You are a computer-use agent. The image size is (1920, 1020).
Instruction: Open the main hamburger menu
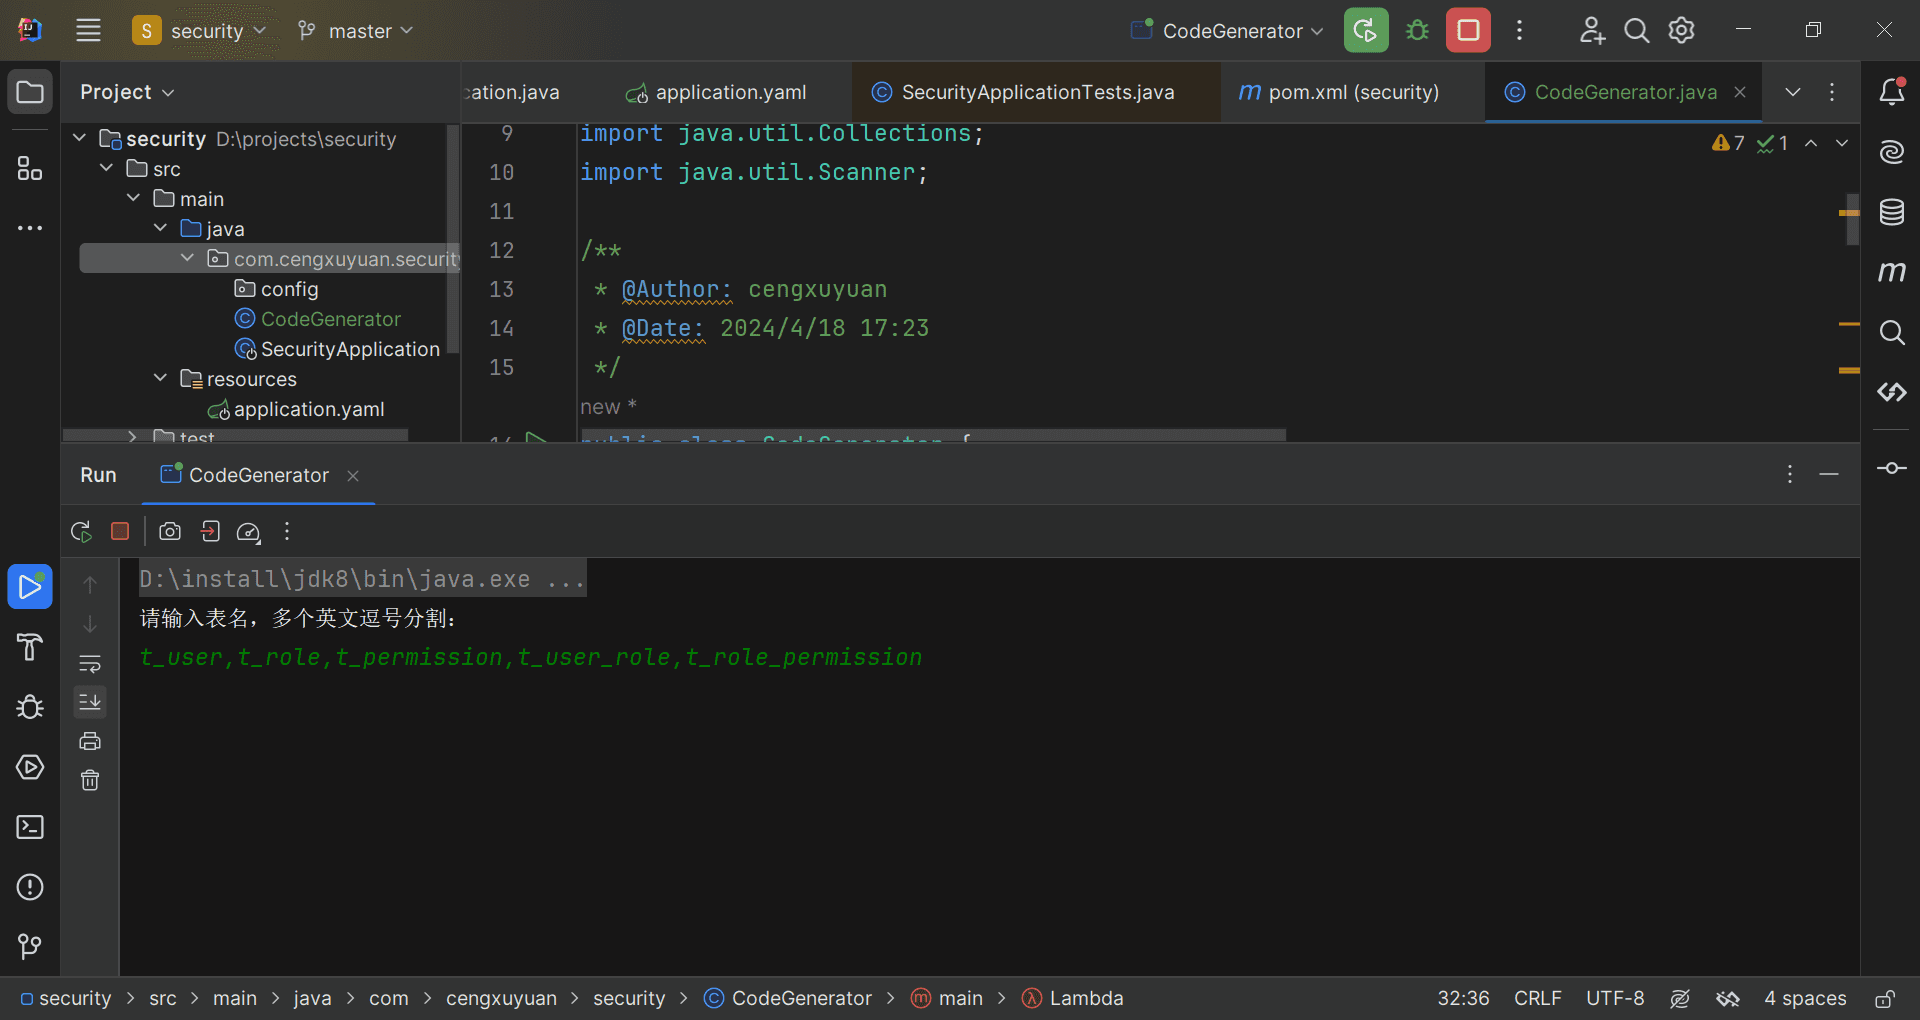pos(88,30)
